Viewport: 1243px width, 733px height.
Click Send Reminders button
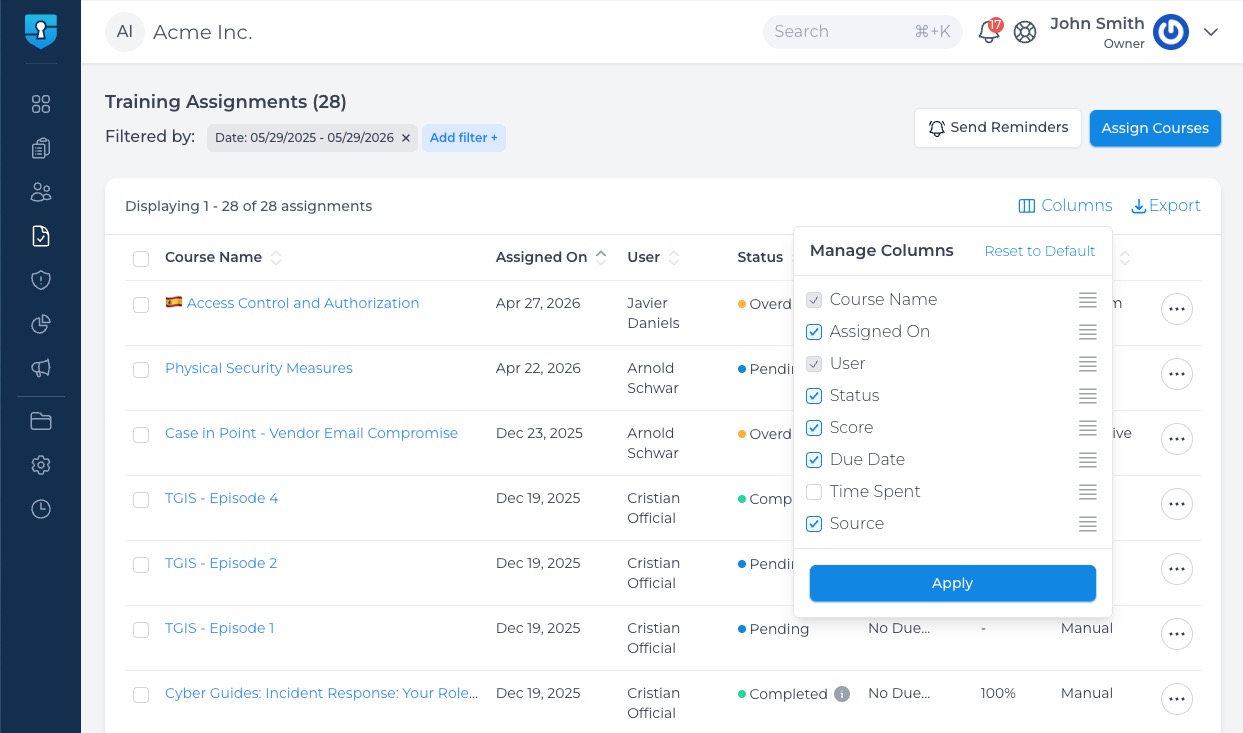point(998,128)
